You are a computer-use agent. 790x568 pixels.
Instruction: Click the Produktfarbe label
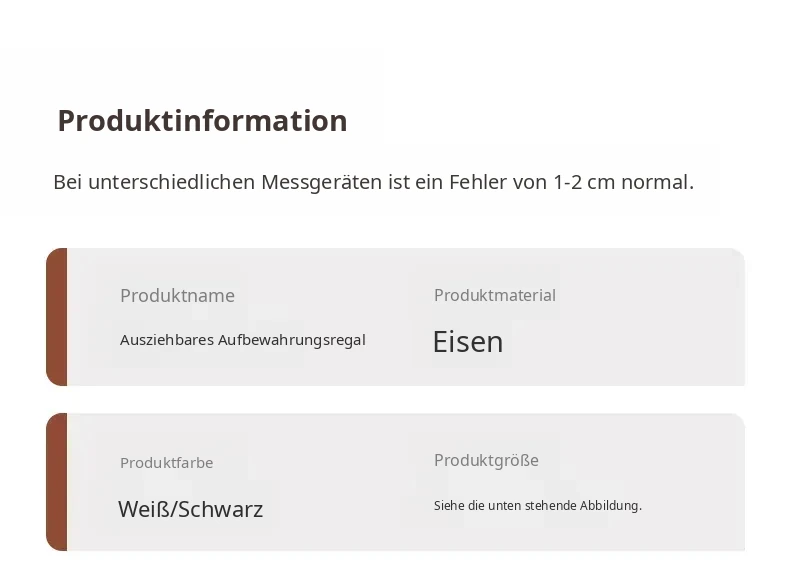point(166,463)
